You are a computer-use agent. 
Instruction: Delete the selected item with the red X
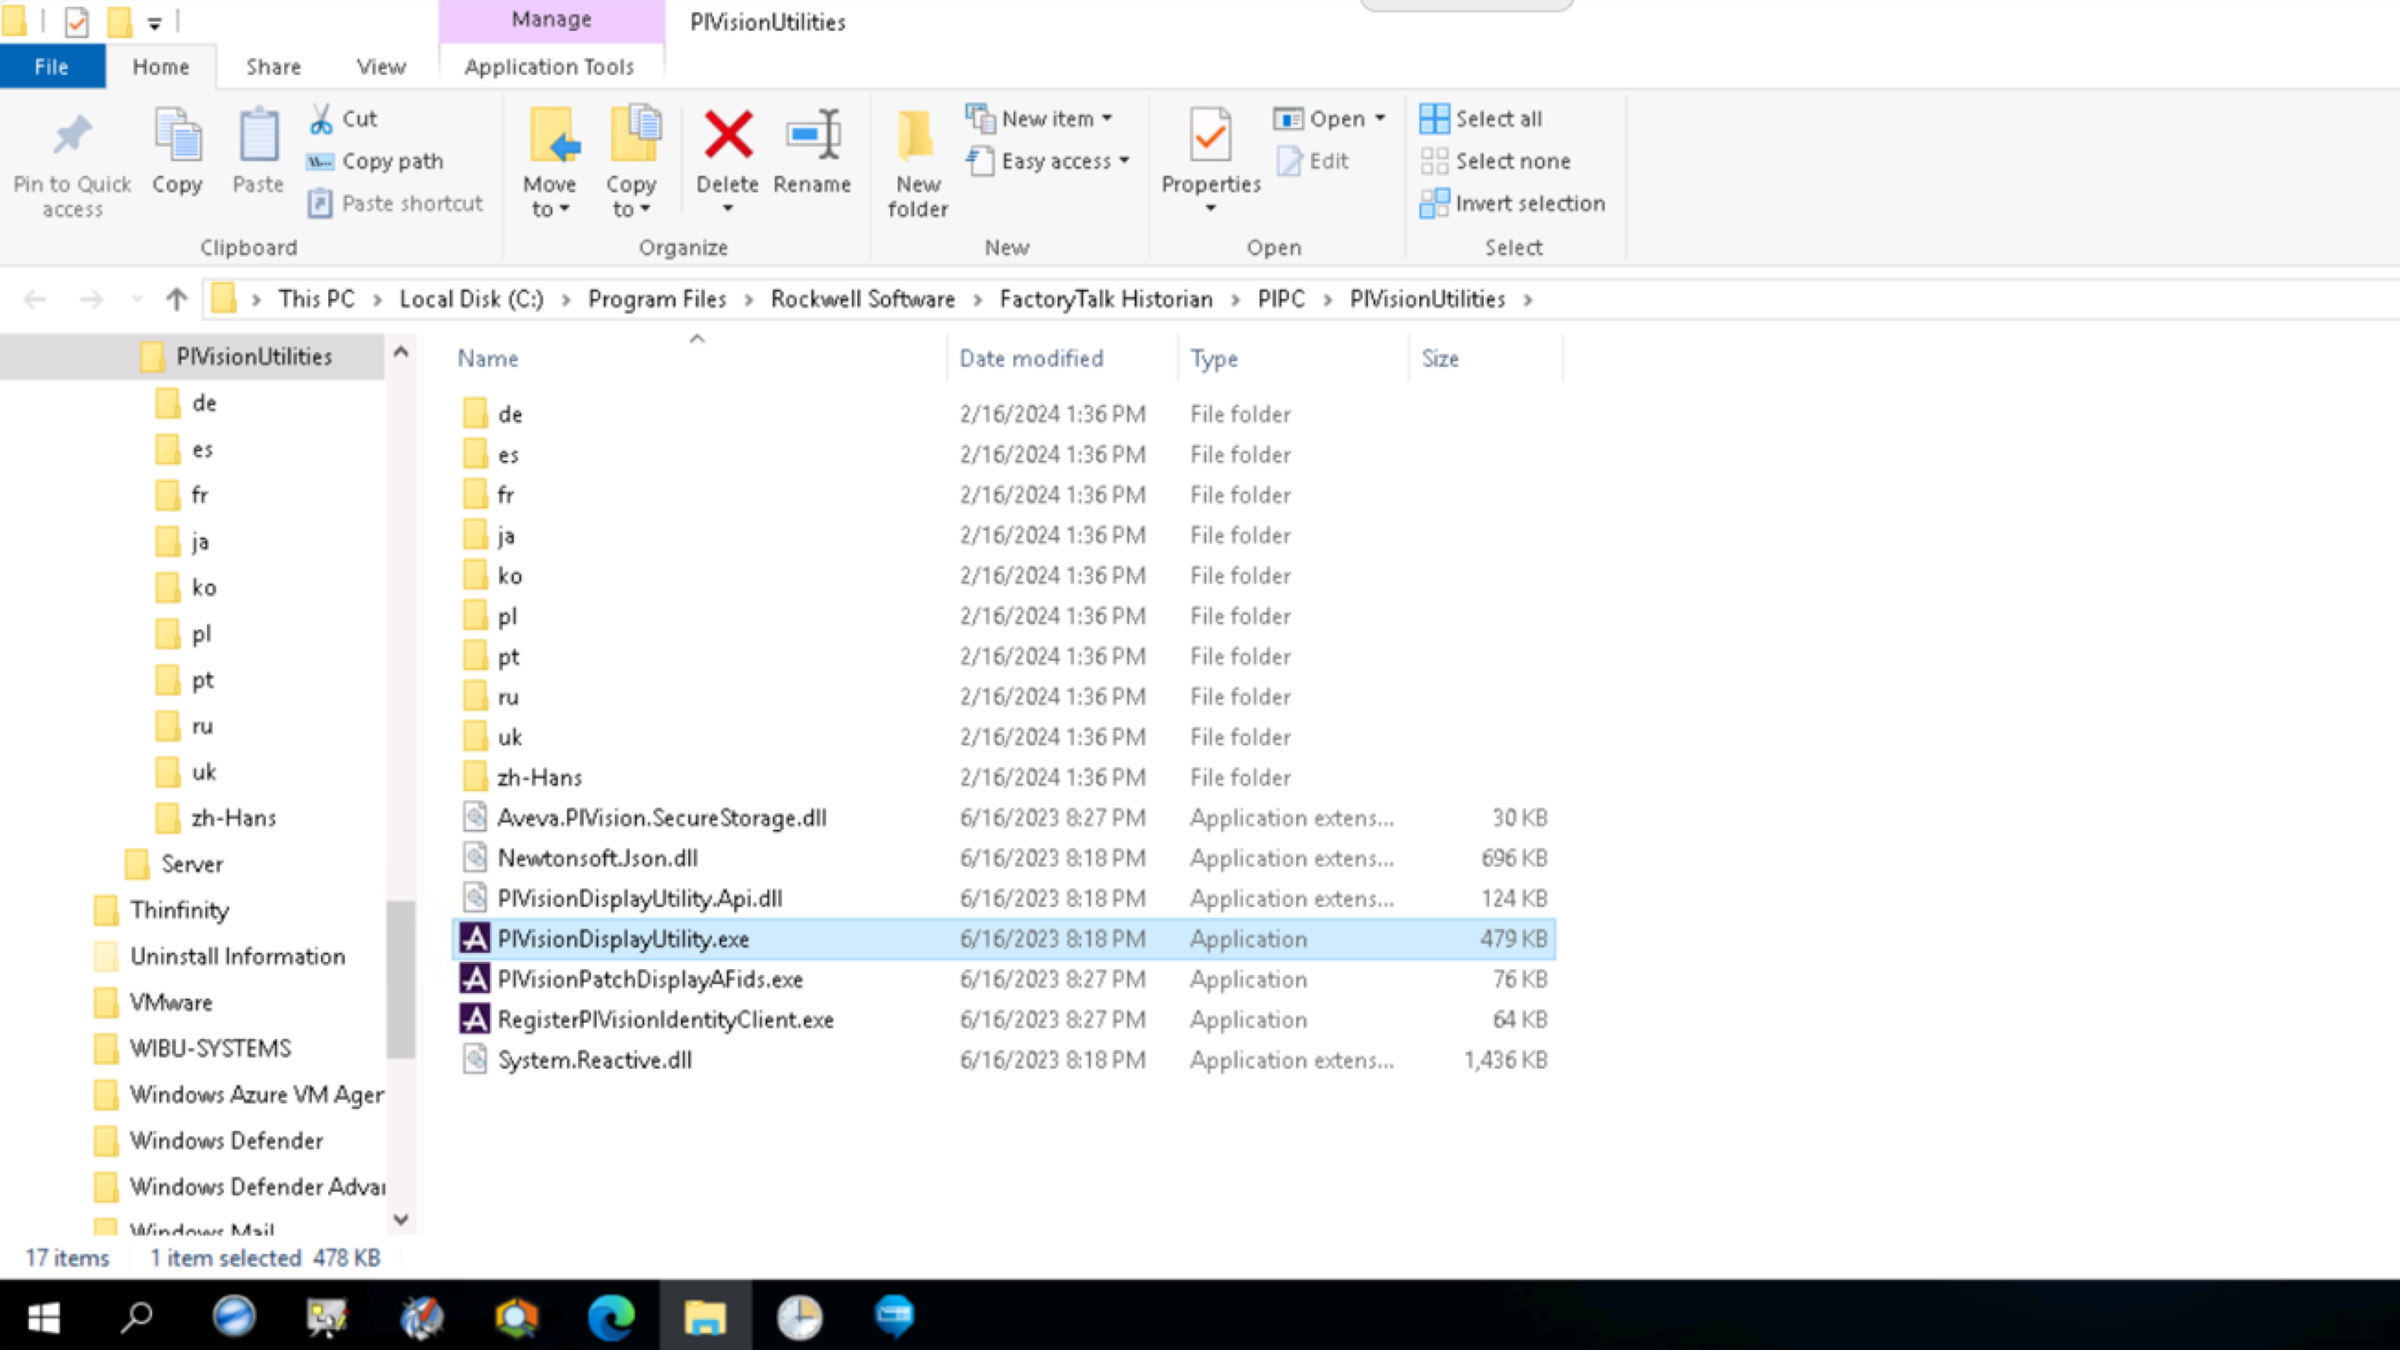tap(728, 134)
